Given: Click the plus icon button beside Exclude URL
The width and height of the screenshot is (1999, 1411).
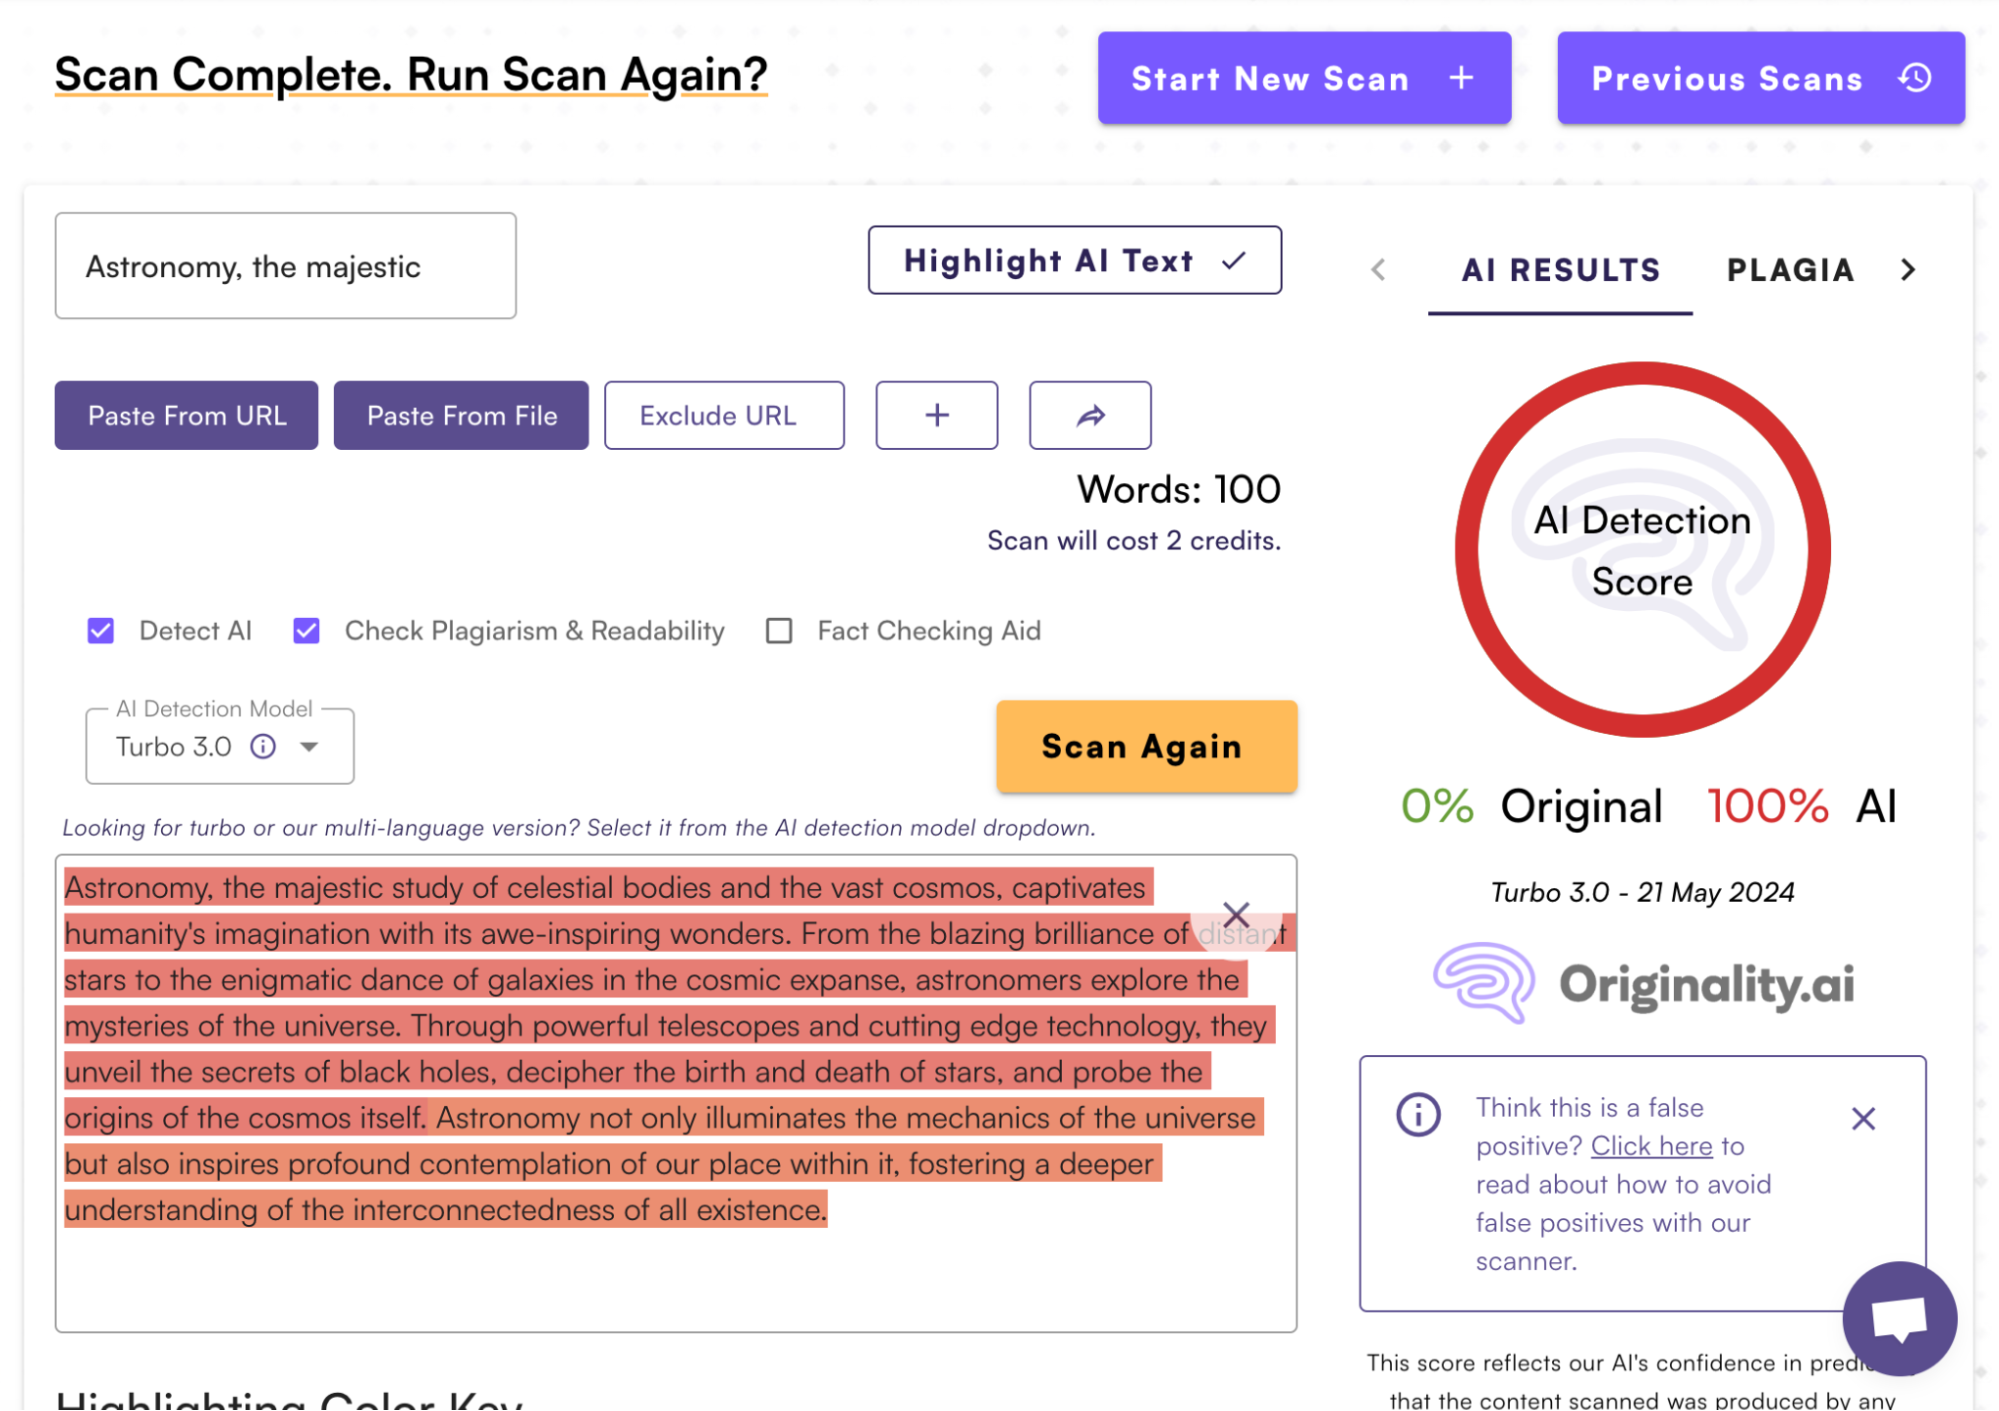Looking at the screenshot, I should coord(936,415).
